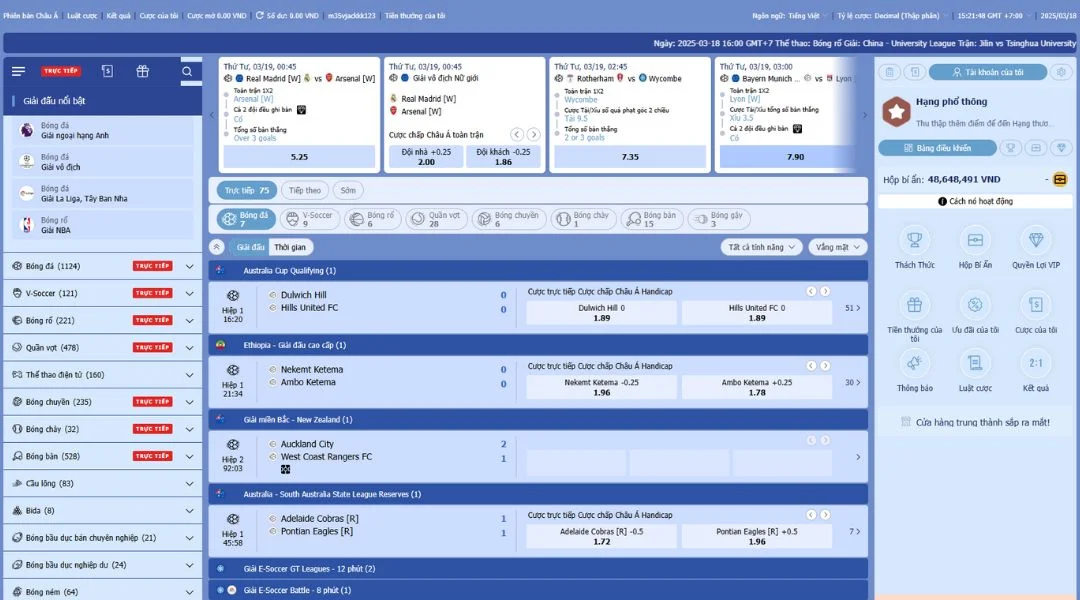
Task: Click the Cách nó hoạt động link
Action: point(975,201)
